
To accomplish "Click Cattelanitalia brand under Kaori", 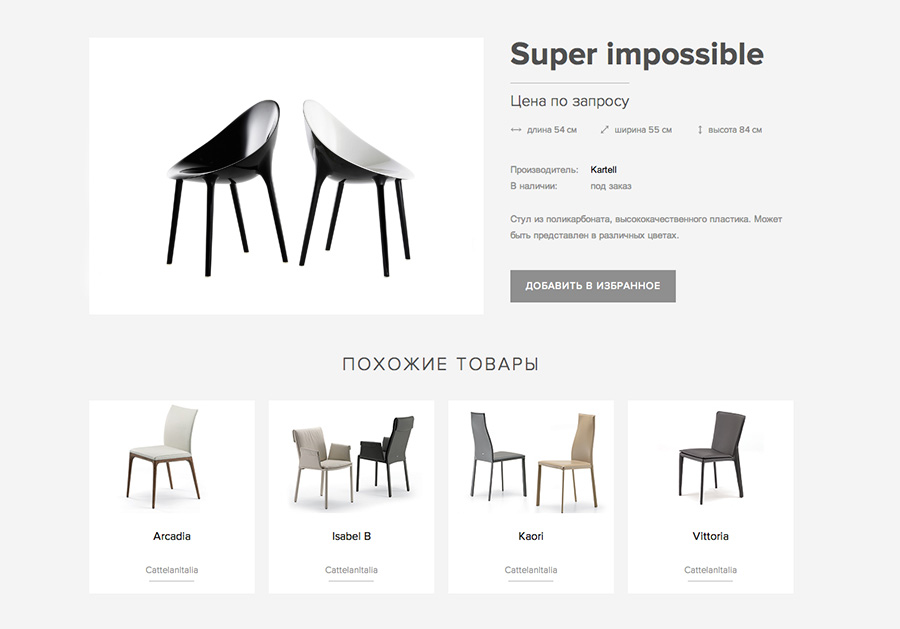I will click(531, 570).
